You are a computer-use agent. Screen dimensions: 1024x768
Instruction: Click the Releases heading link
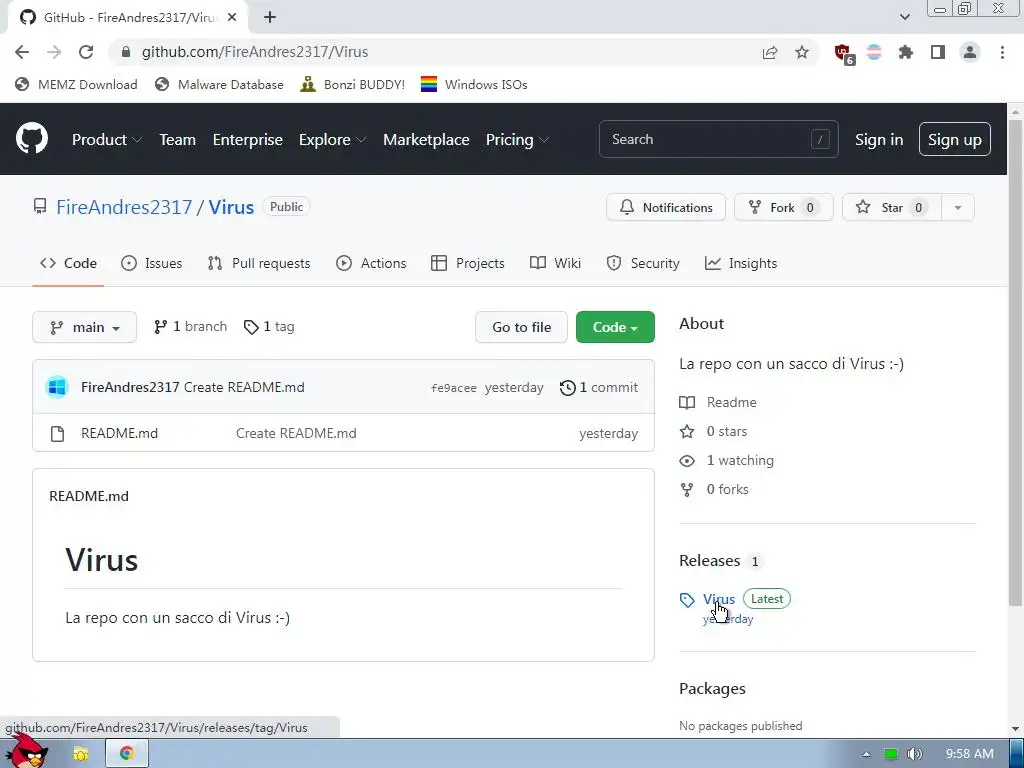709,561
